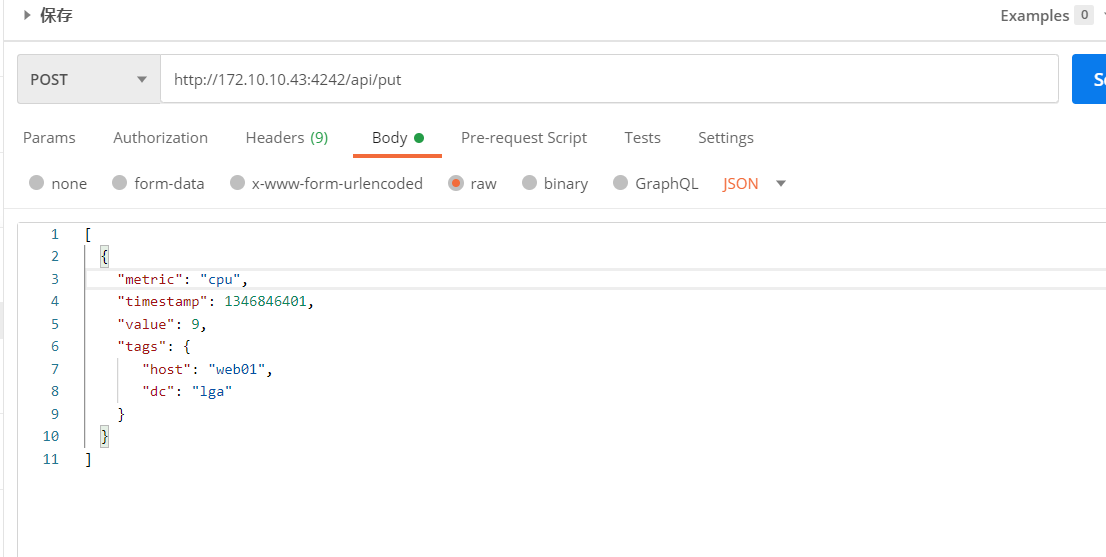Click the blue Send button

click(1089, 80)
